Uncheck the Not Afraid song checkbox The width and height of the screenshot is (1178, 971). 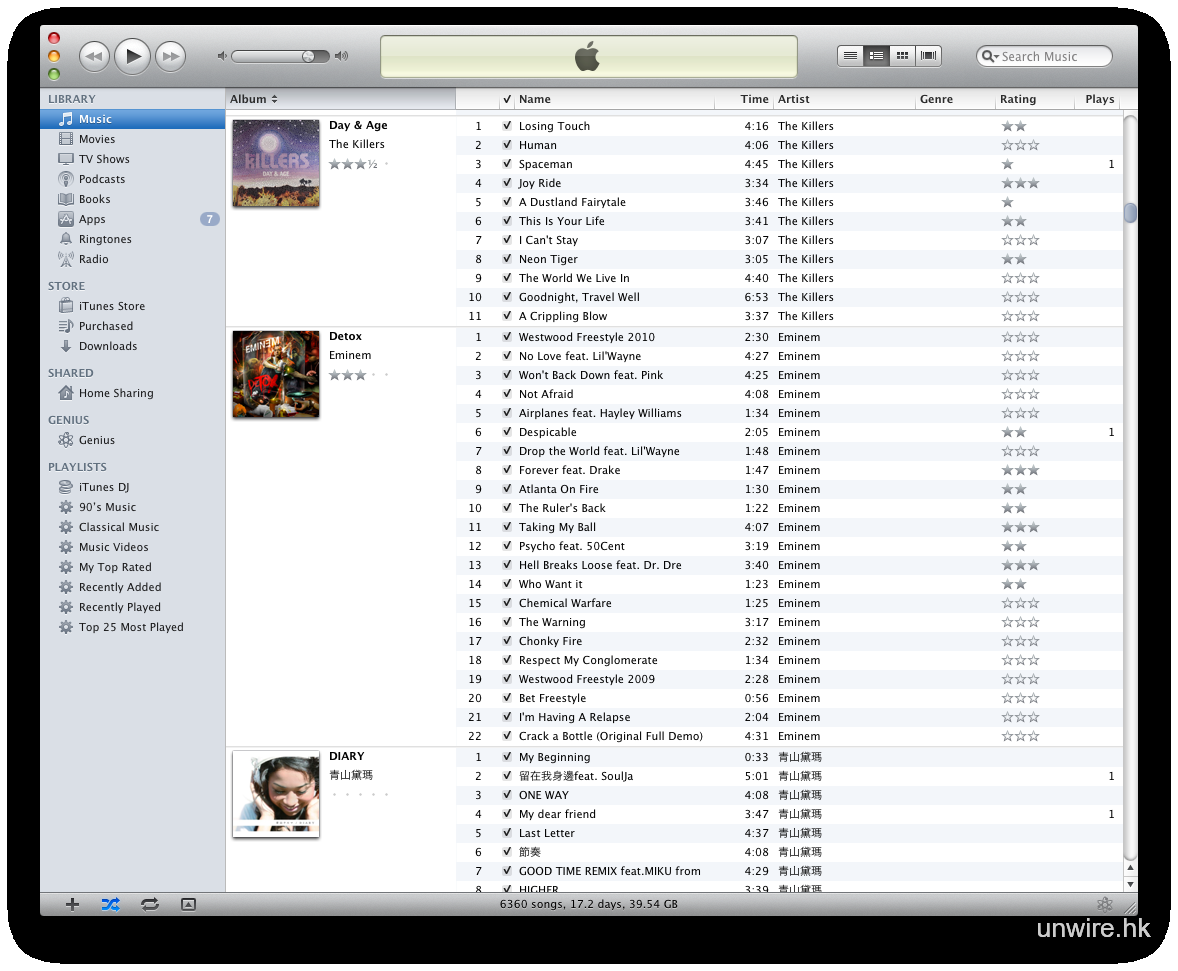point(507,394)
